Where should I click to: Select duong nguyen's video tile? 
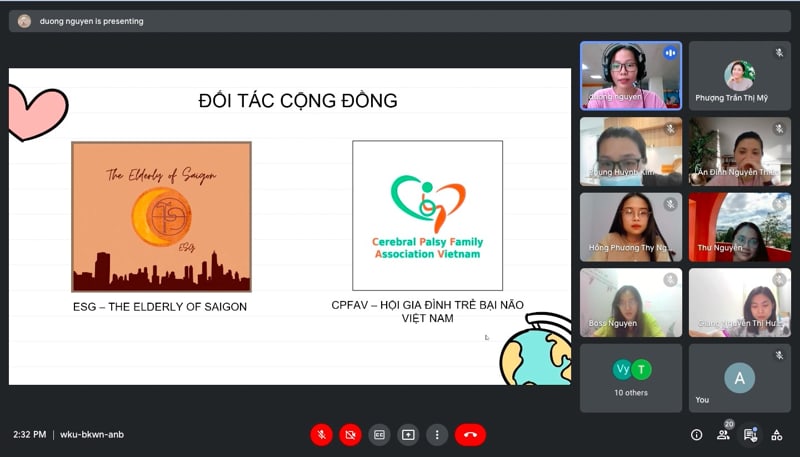pos(631,75)
